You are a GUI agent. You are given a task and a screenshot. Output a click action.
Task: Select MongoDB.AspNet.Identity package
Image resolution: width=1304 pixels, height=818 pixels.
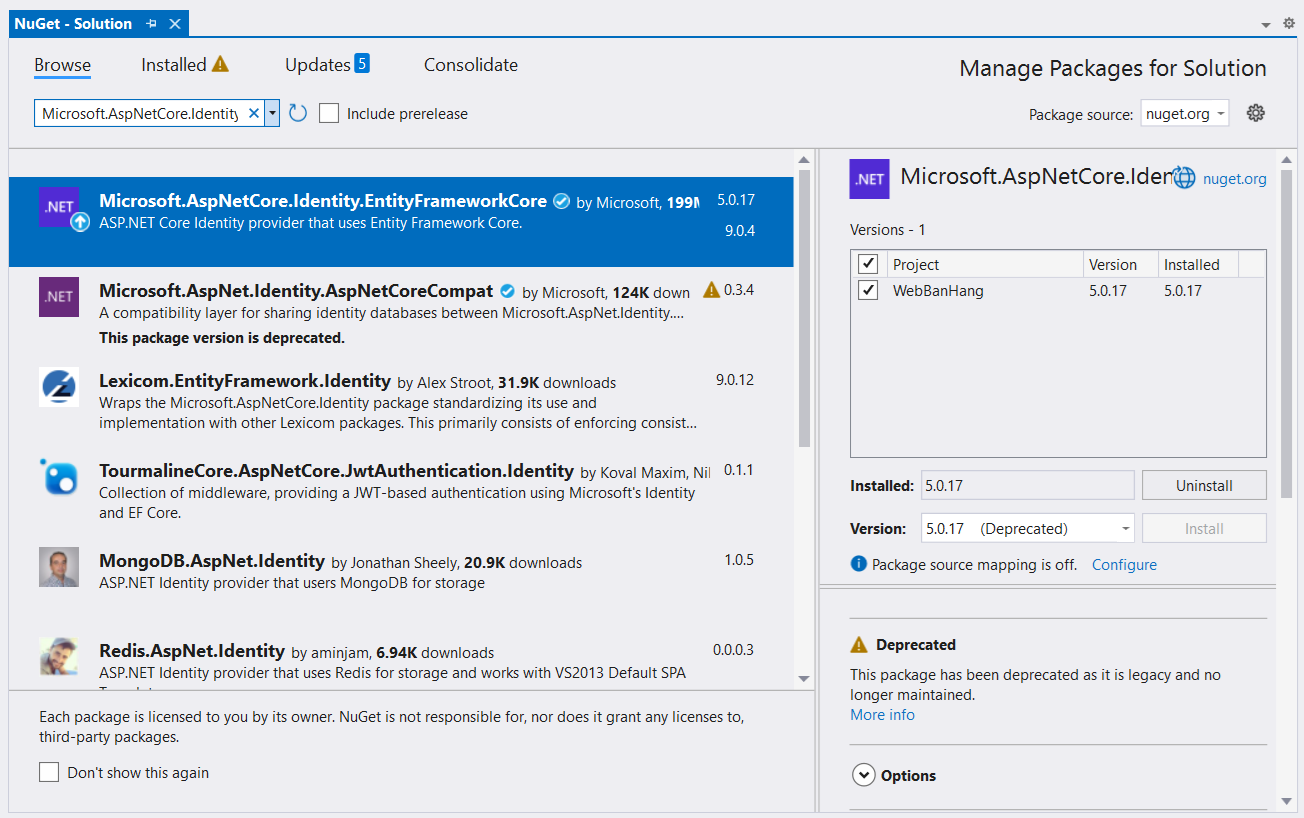coord(401,582)
